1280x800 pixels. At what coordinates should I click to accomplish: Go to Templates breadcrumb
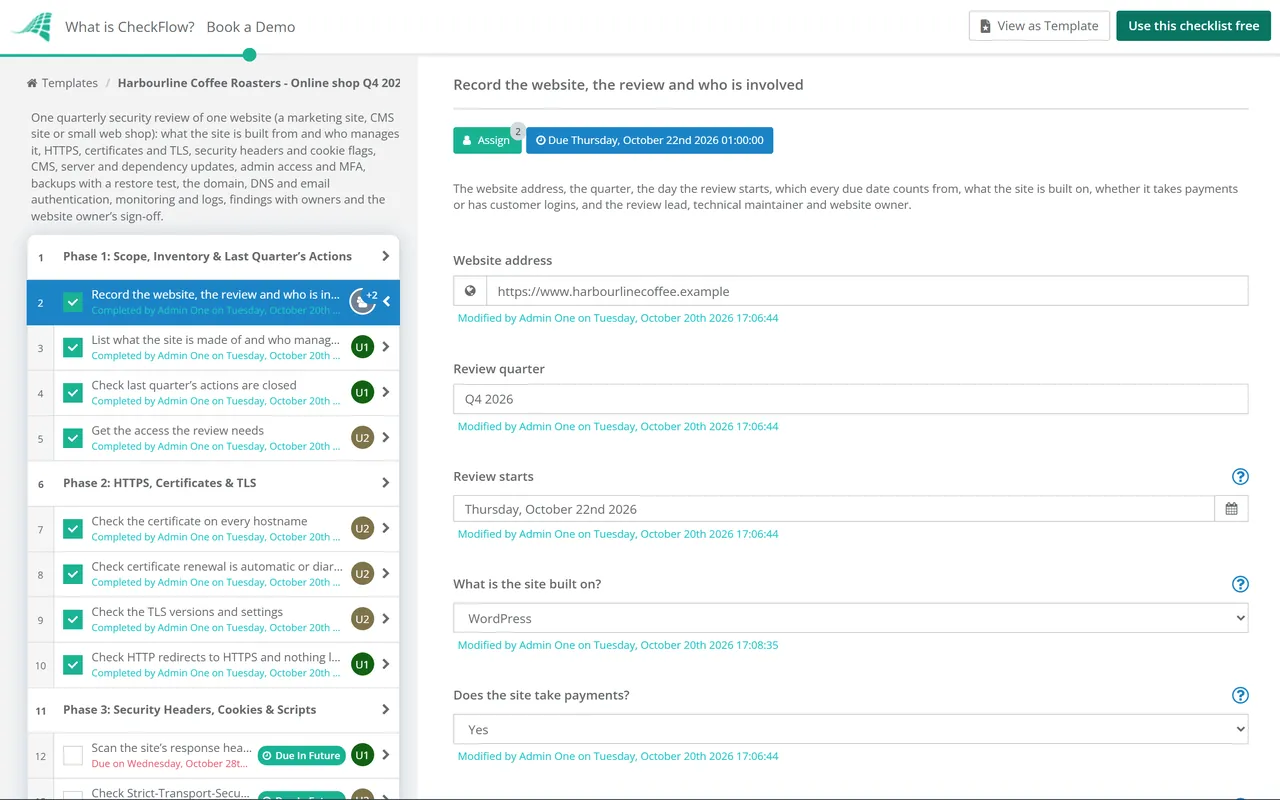[70, 83]
